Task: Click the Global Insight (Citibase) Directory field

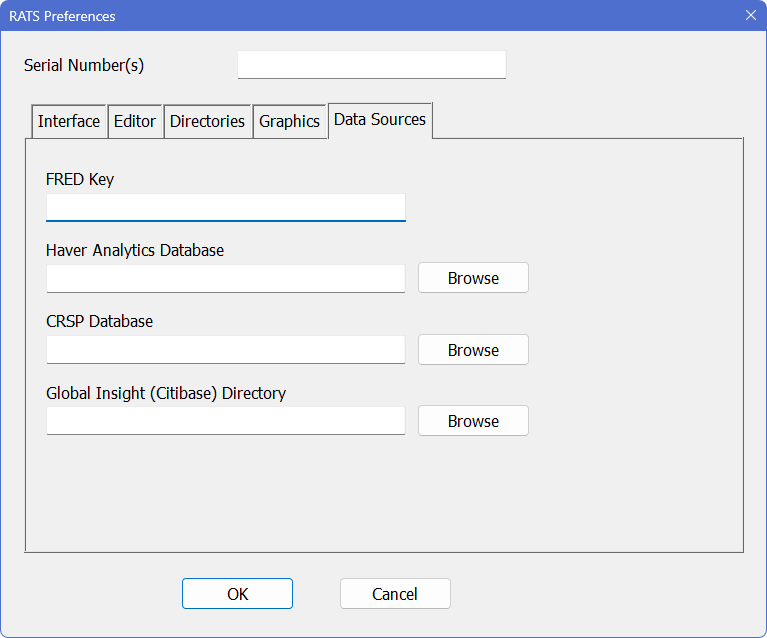Action: 225,421
